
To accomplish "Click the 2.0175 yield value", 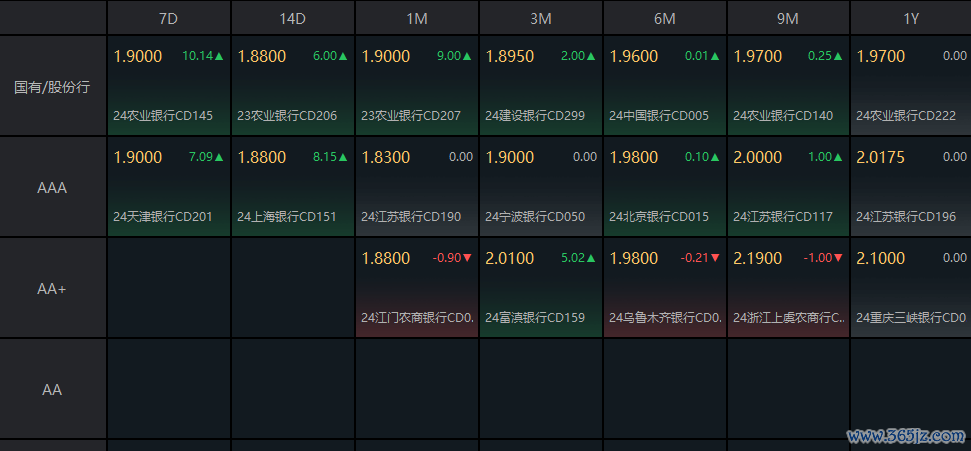I will click(x=881, y=157).
